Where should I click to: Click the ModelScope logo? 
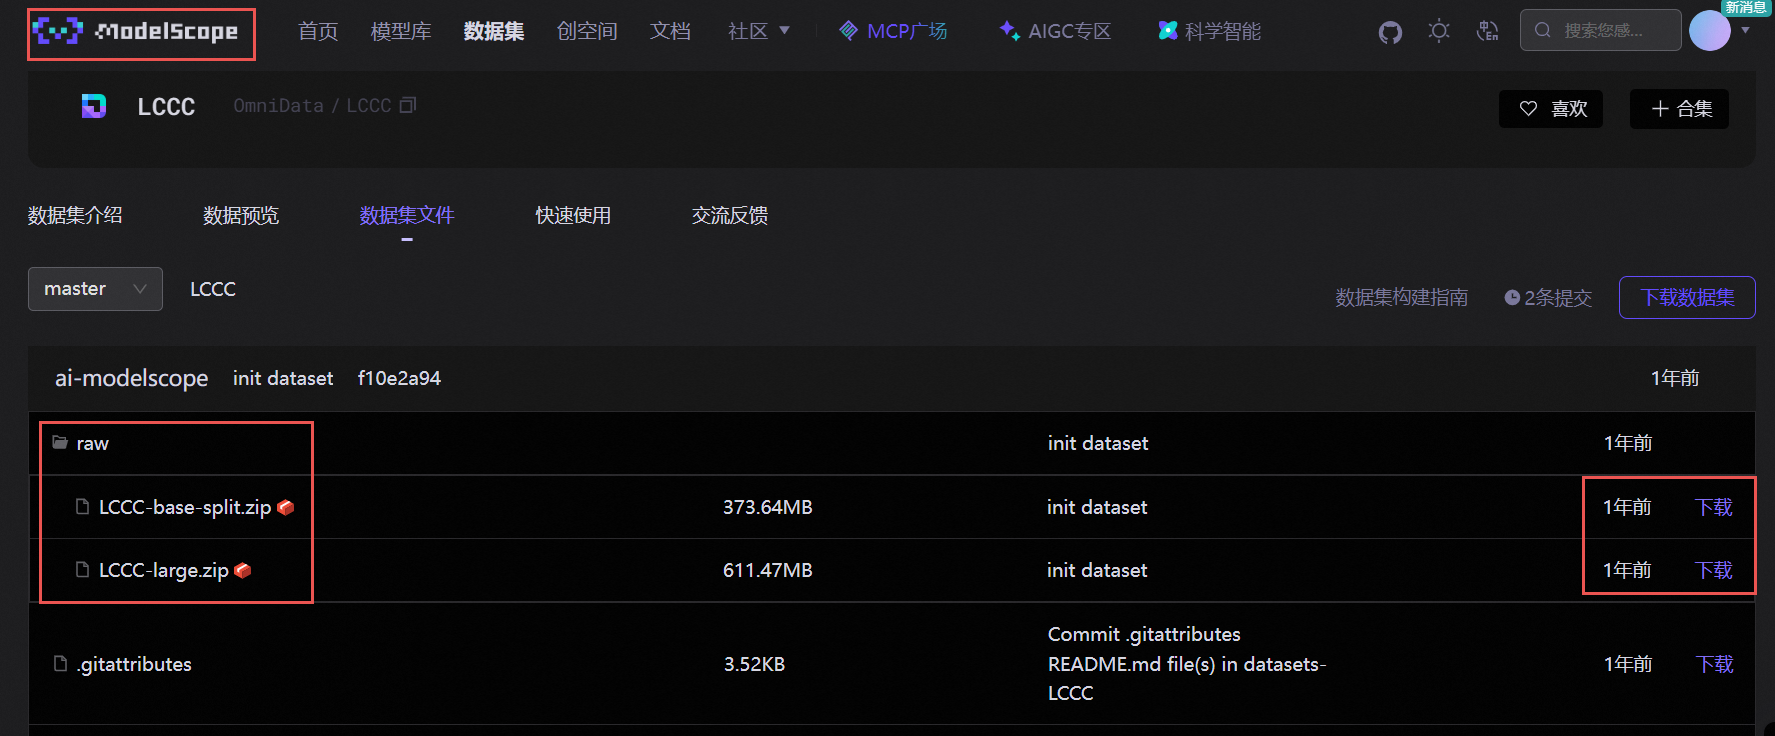tap(136, 32)
